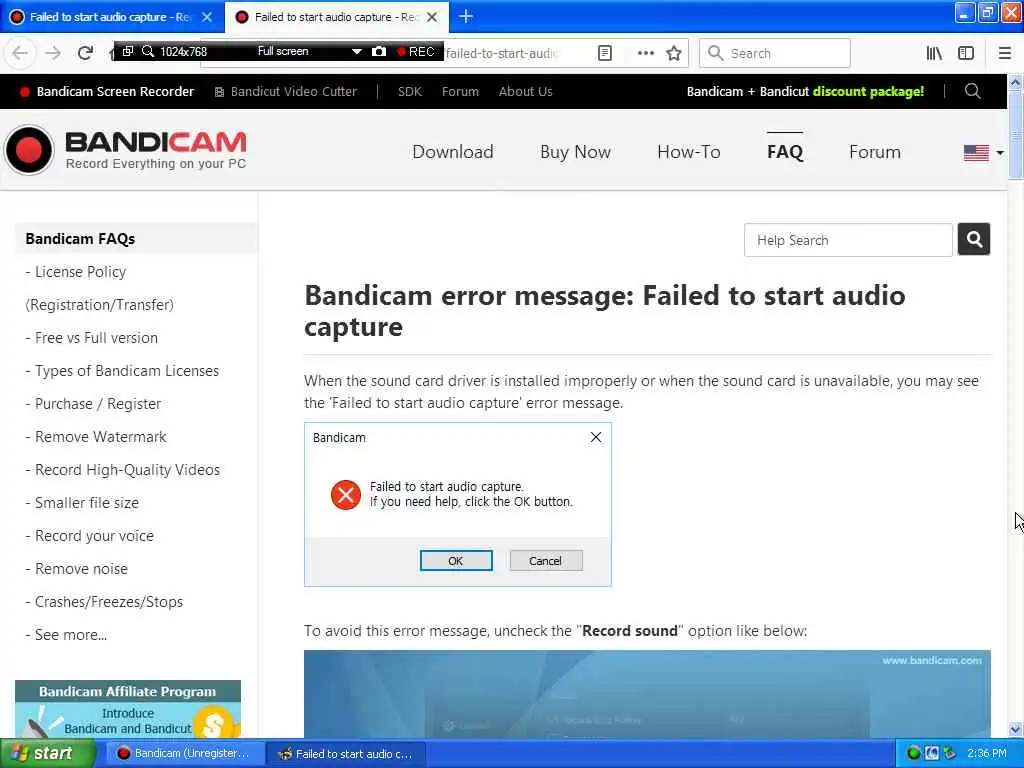Click the 2:36 PM taskbar clock
The image size is (1024, 768).
pyautogui.click(x=987, y=754)
